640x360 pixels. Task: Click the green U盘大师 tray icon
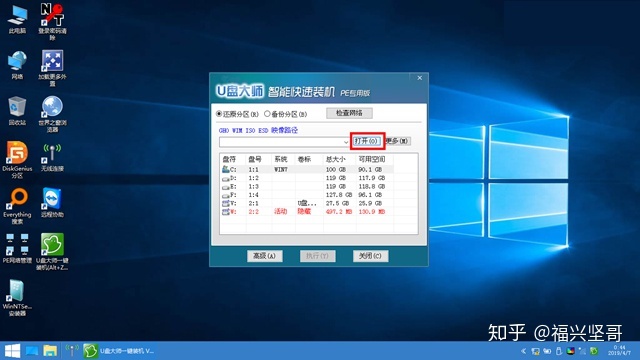tap(594, 351)
